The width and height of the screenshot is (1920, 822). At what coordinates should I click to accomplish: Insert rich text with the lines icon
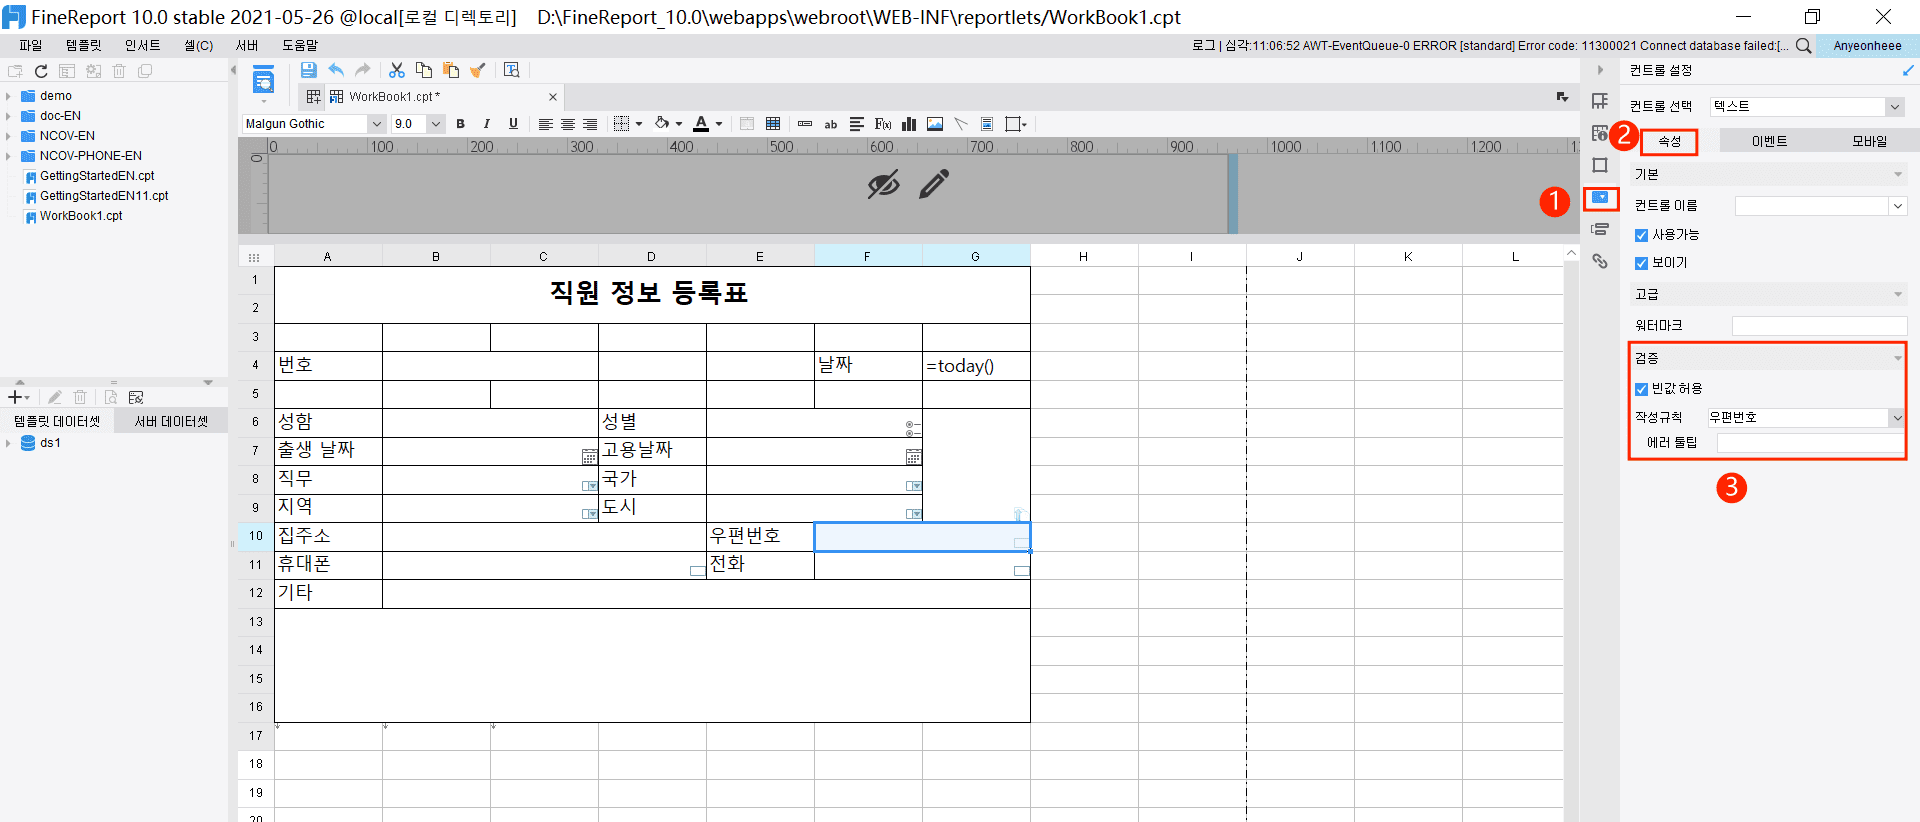click(857, 124)
